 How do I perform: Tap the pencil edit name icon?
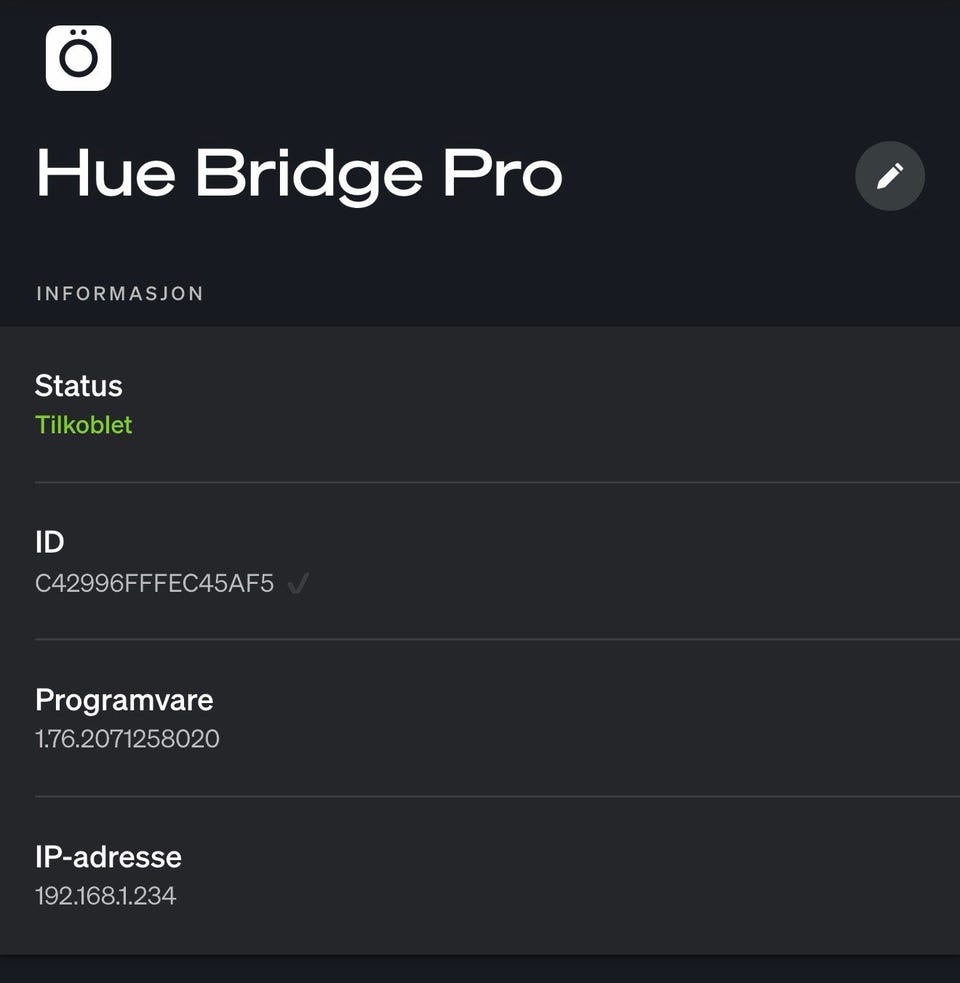click(889, 176)
